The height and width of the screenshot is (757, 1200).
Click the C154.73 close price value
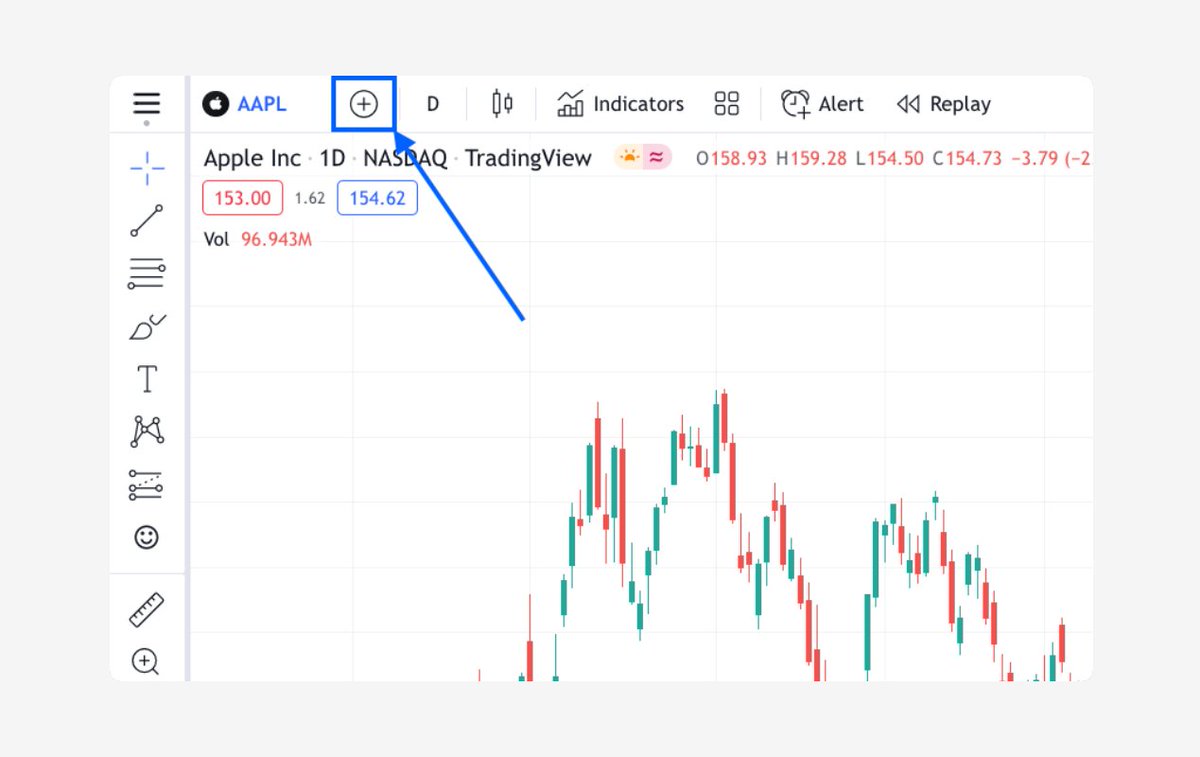968,158
